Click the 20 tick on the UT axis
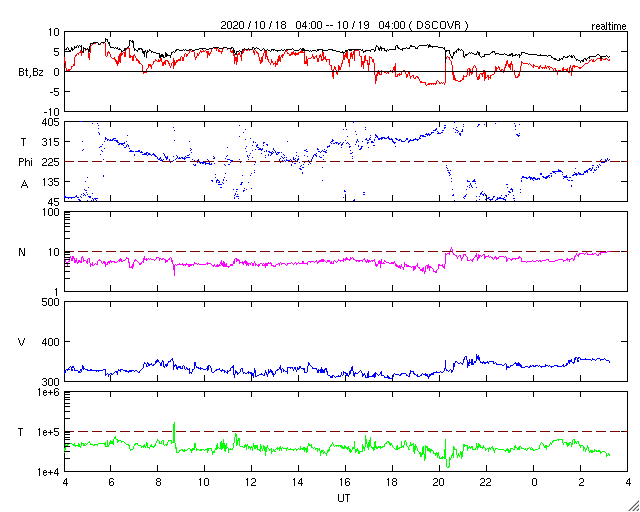 click(439, 482)
